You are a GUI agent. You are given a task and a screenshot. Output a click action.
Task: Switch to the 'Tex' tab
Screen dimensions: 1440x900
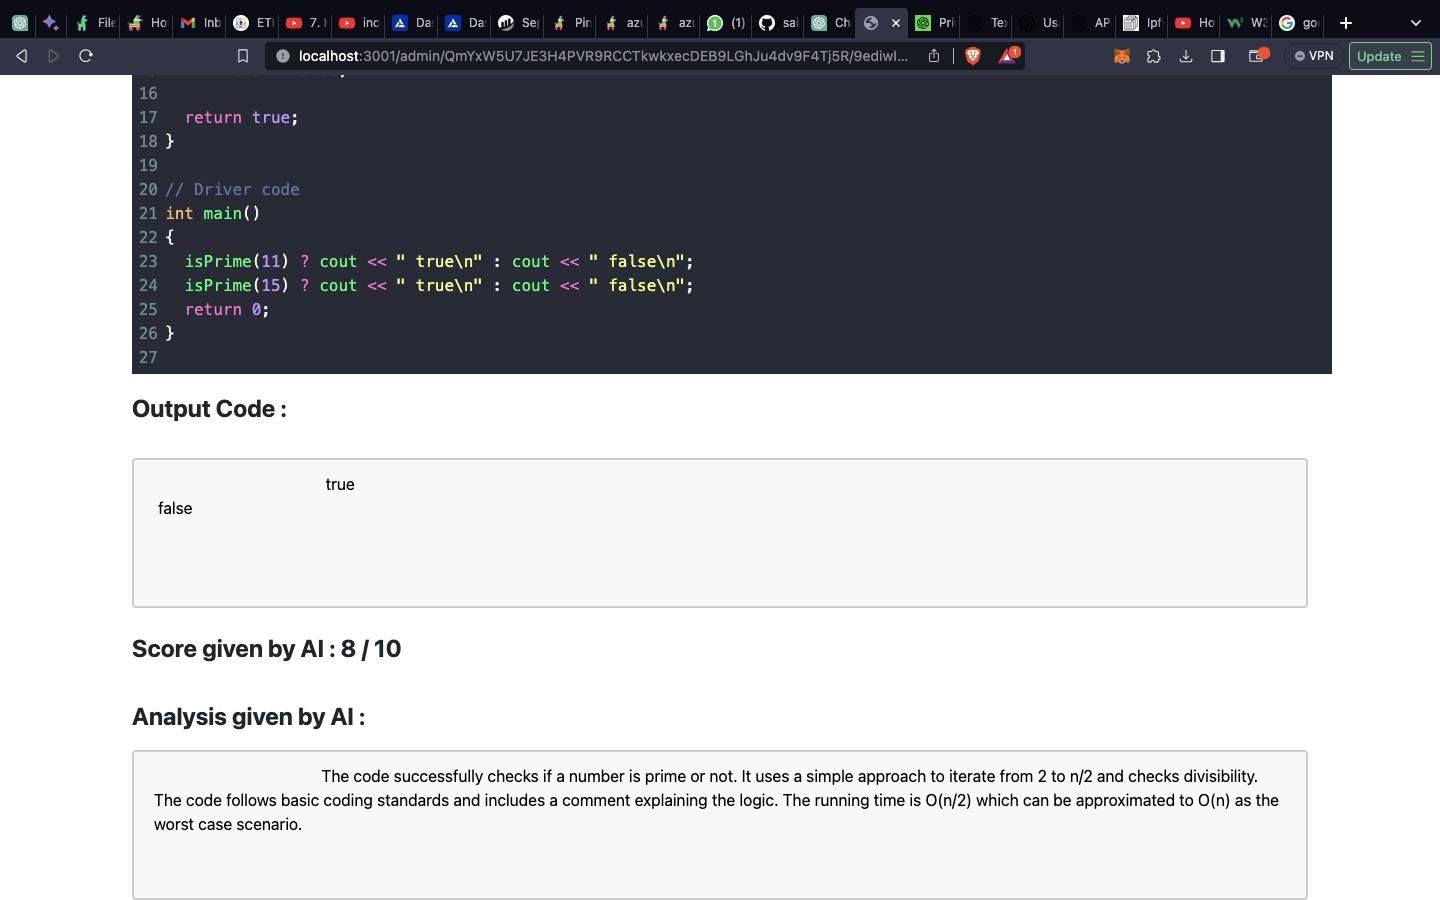[987, 22]
